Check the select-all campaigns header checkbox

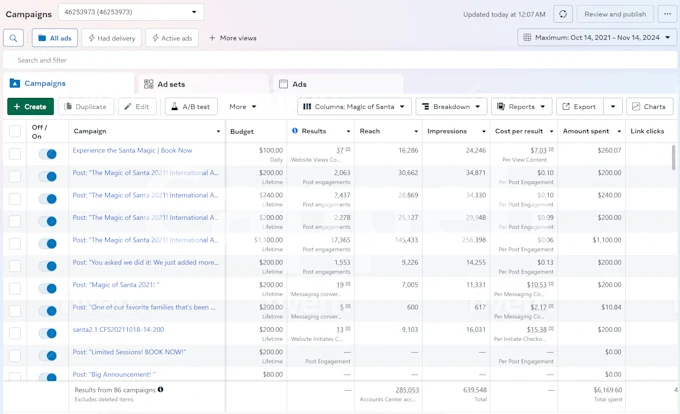14,131
